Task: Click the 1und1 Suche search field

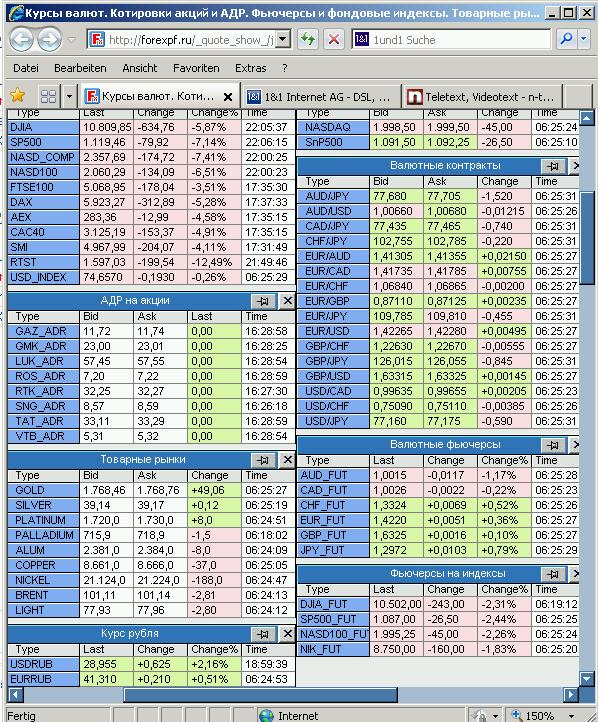Action: click(x=460, y=40)
